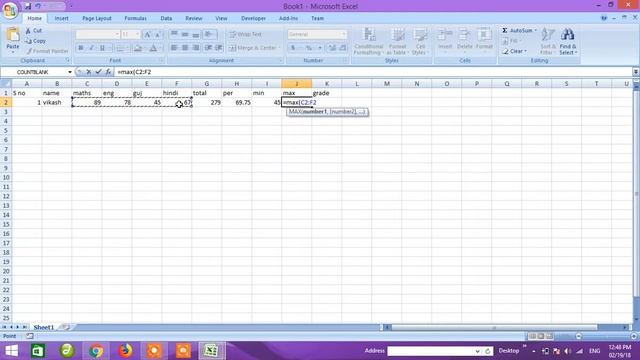The image size is (640, 360).
Task: Click cell containing 'vikash'
Action: pos(57,102)
